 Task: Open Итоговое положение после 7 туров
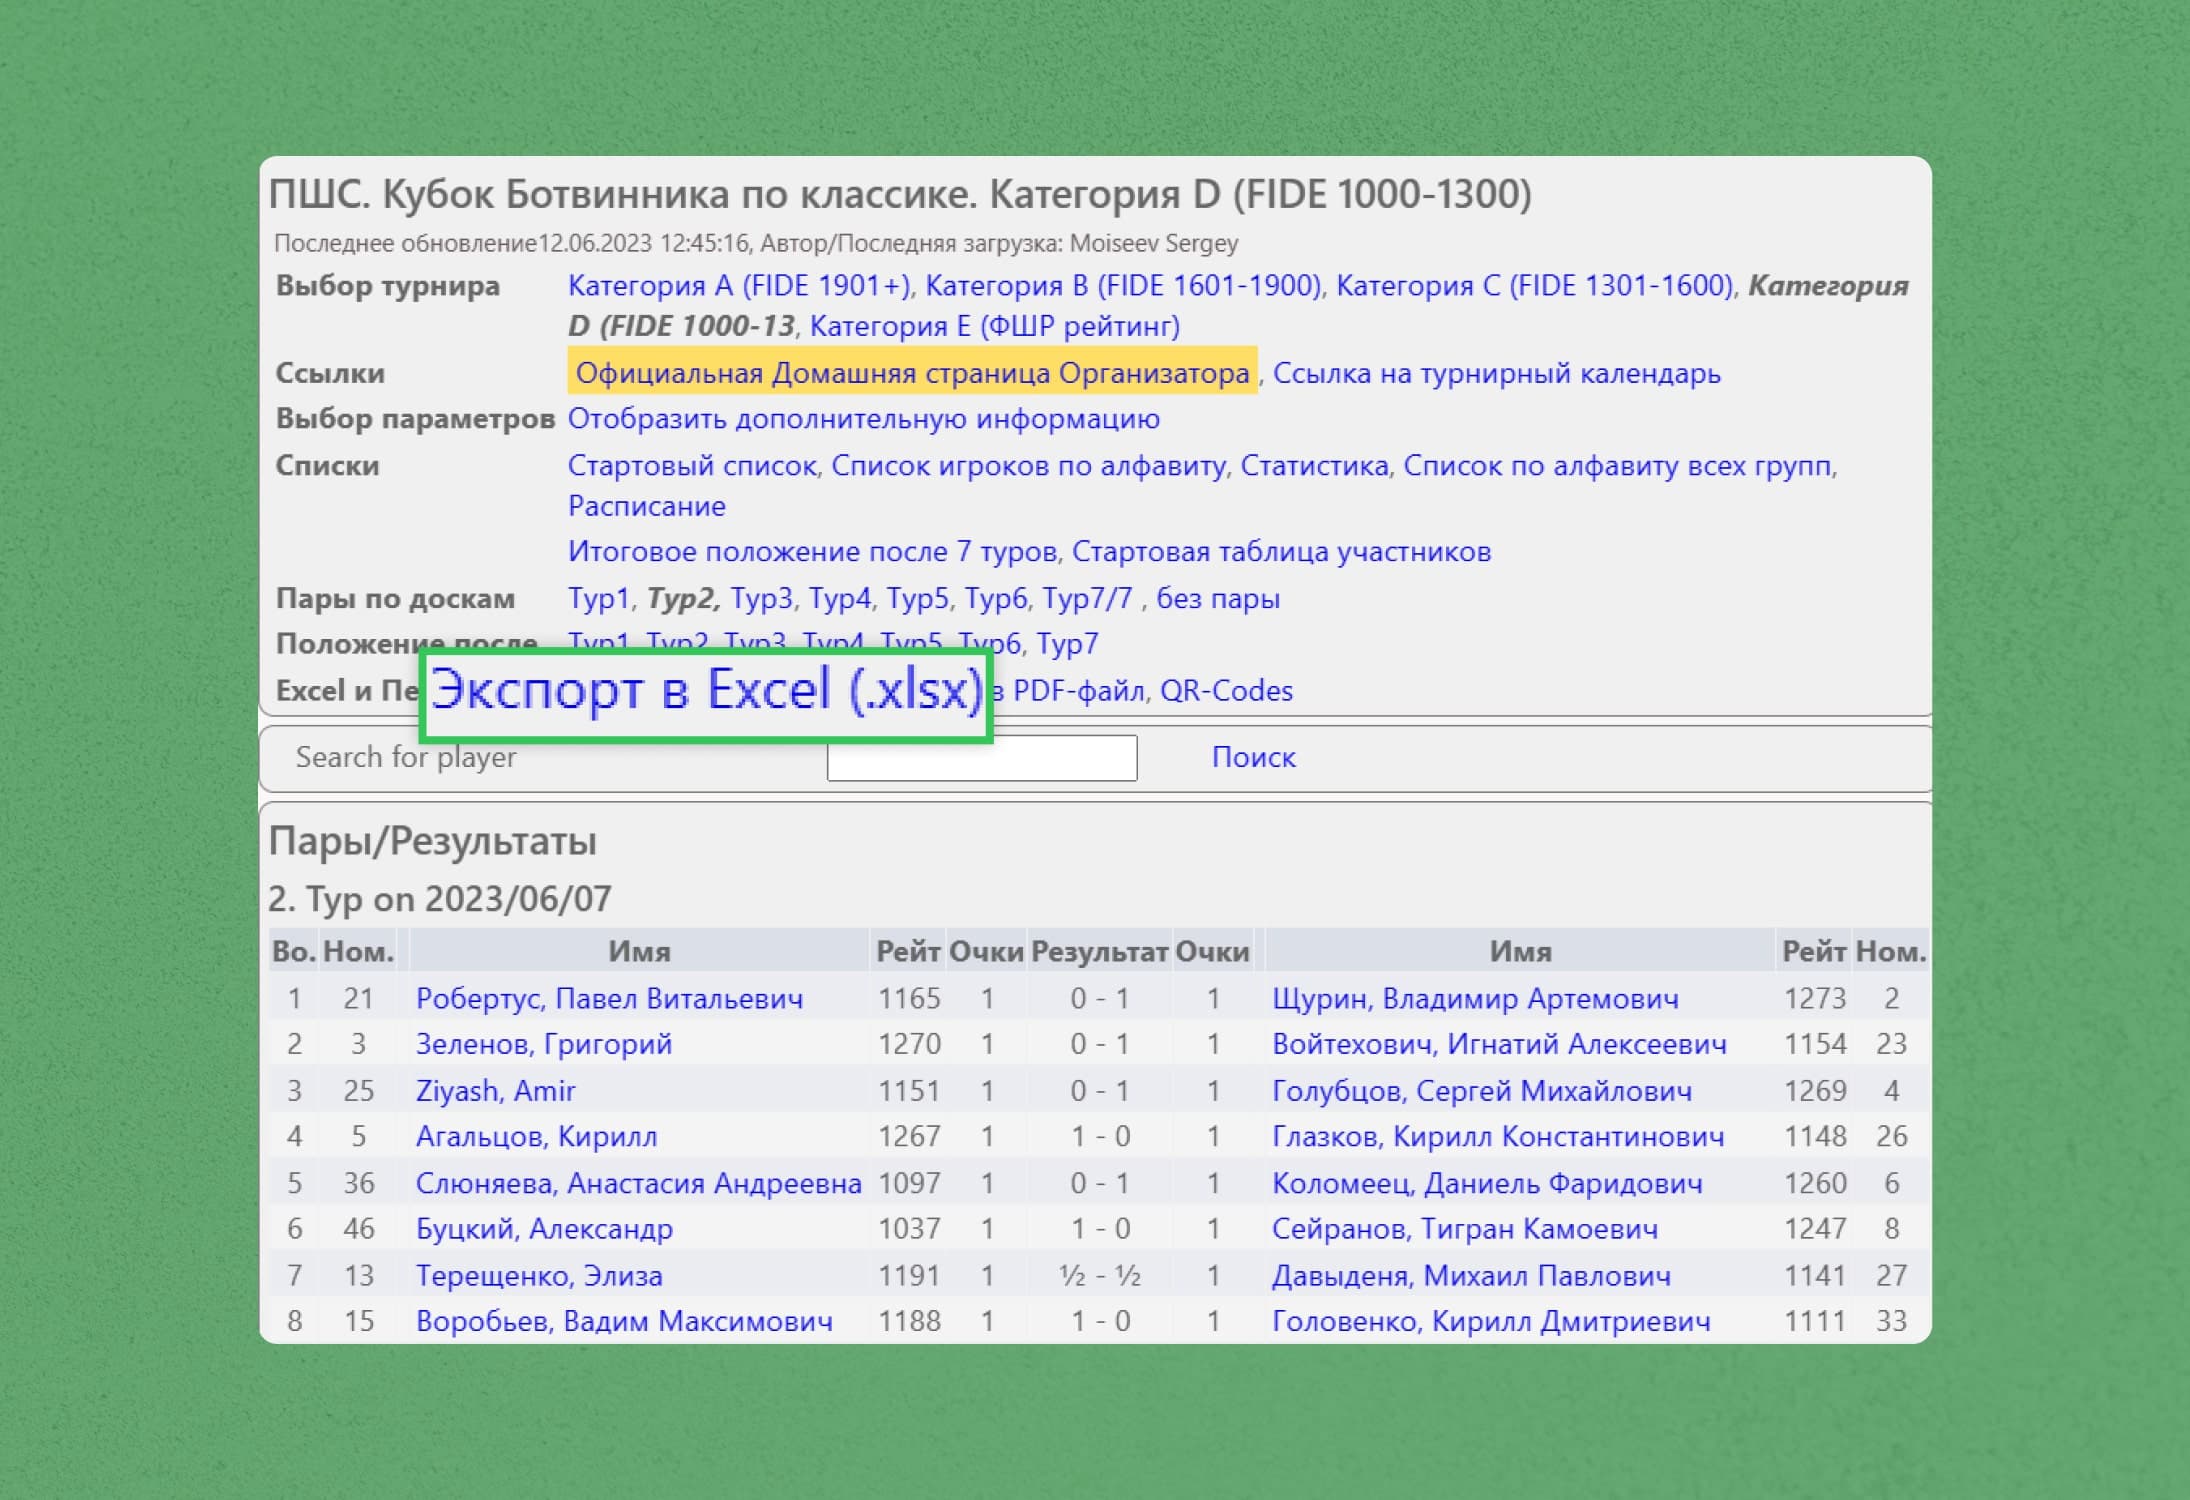pyautogui.click(x=812, y=552)
